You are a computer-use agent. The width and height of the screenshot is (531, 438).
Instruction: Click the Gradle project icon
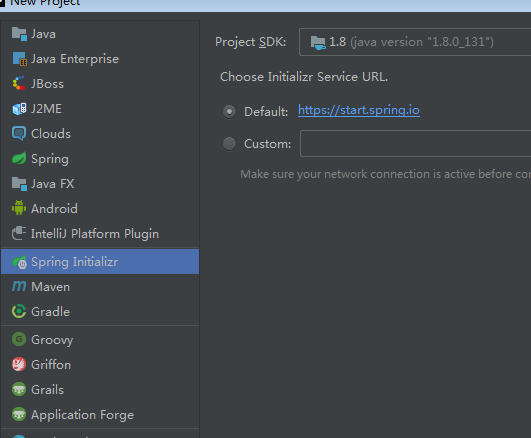coord(19,311)
